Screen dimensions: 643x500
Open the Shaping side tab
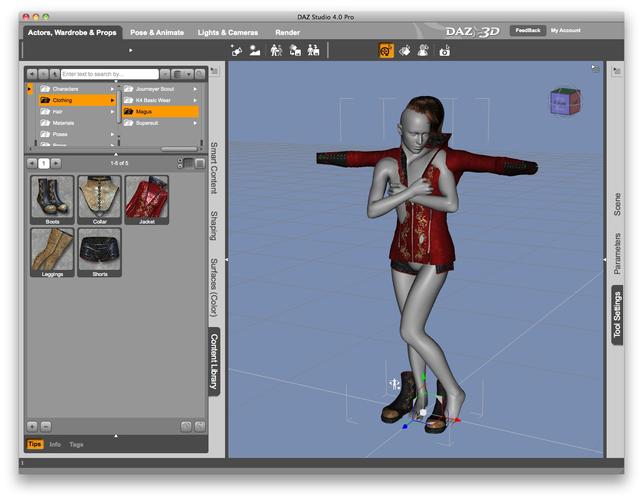214,226
